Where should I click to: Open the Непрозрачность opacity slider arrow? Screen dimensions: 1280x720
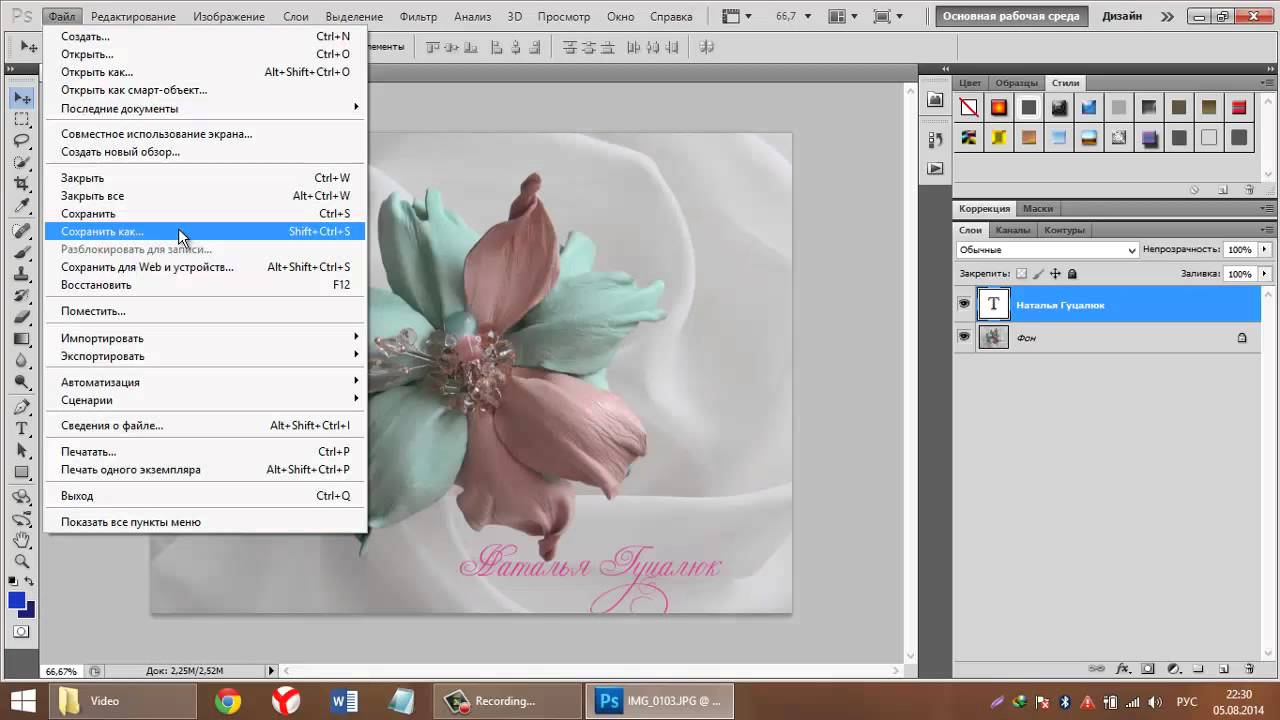coord(1265,249)
